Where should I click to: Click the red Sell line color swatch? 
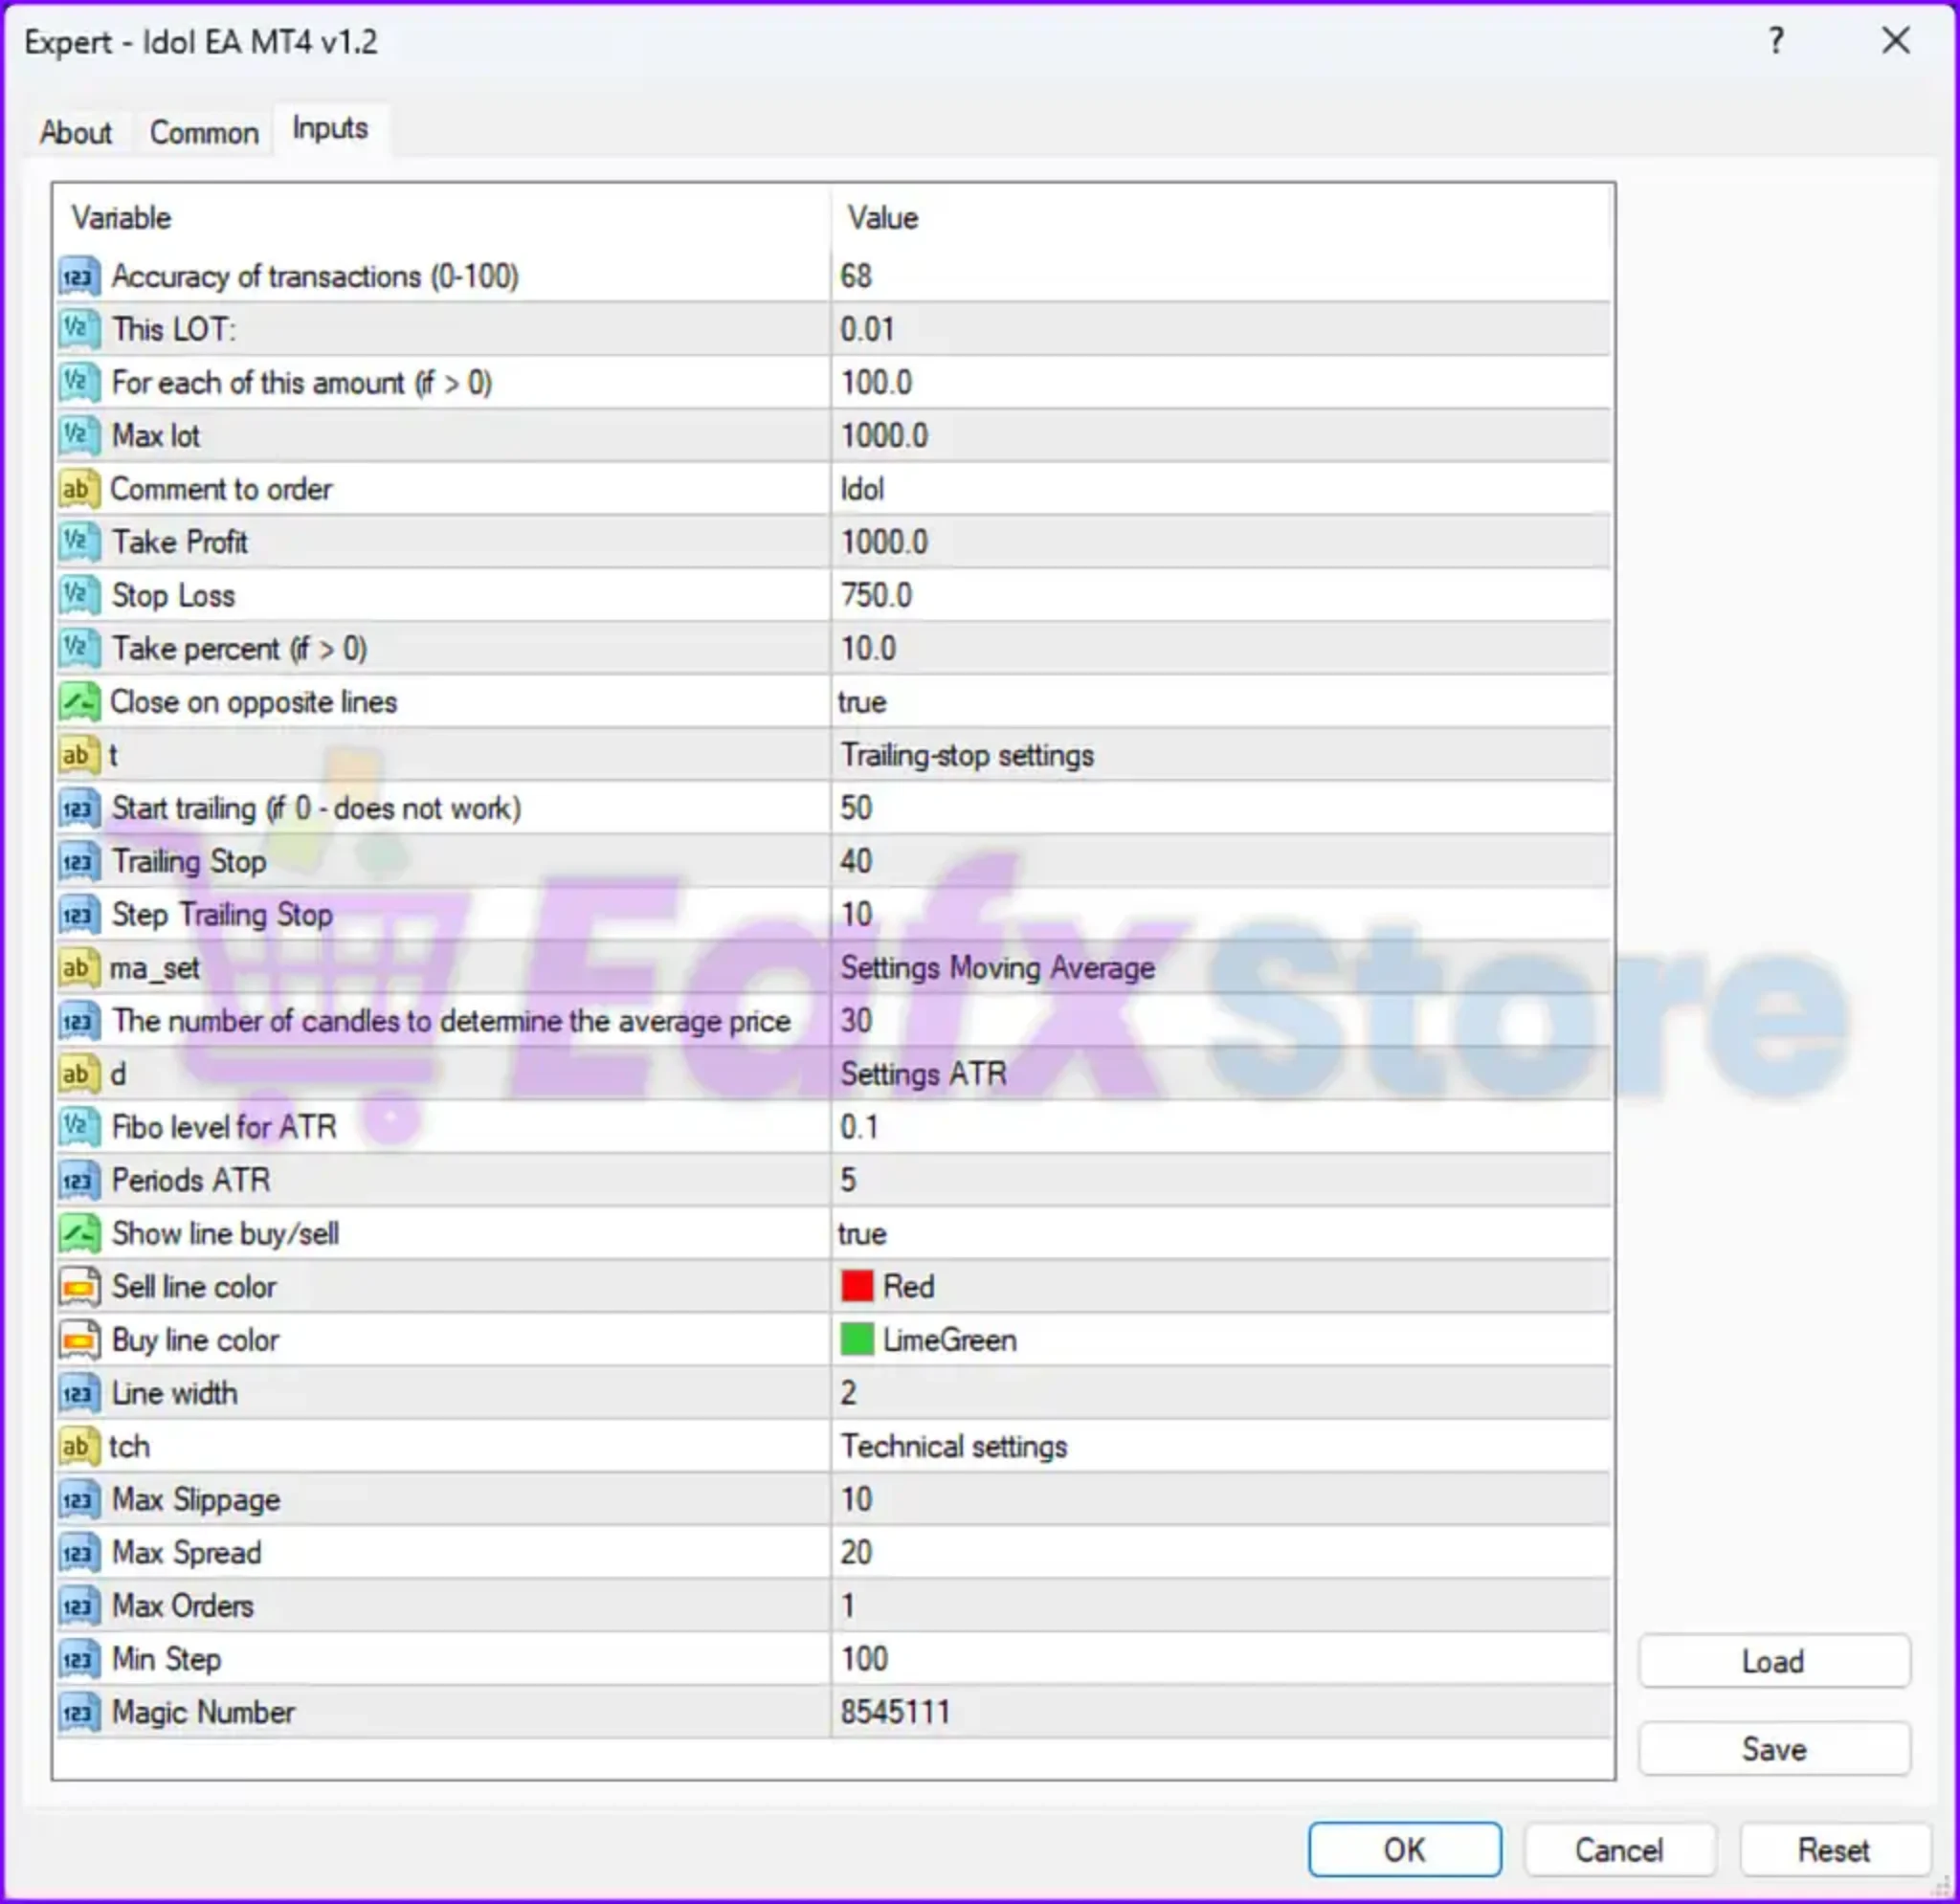(x=857, y=1286)
